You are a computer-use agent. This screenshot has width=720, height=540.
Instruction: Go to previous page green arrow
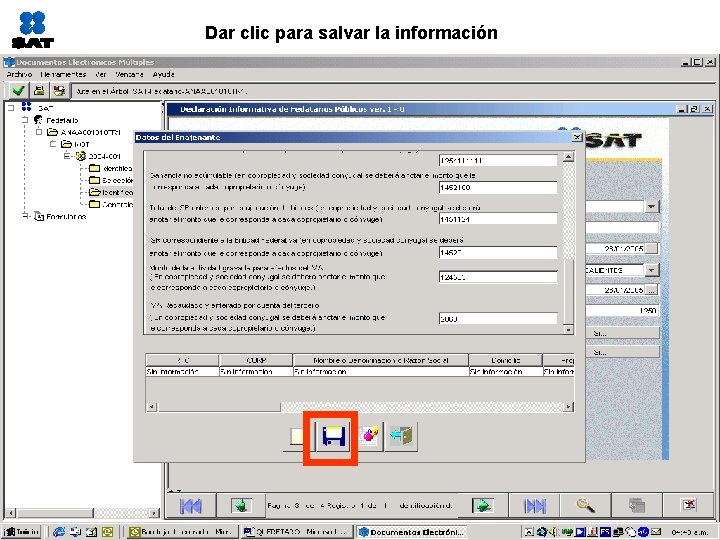(241, 506)
